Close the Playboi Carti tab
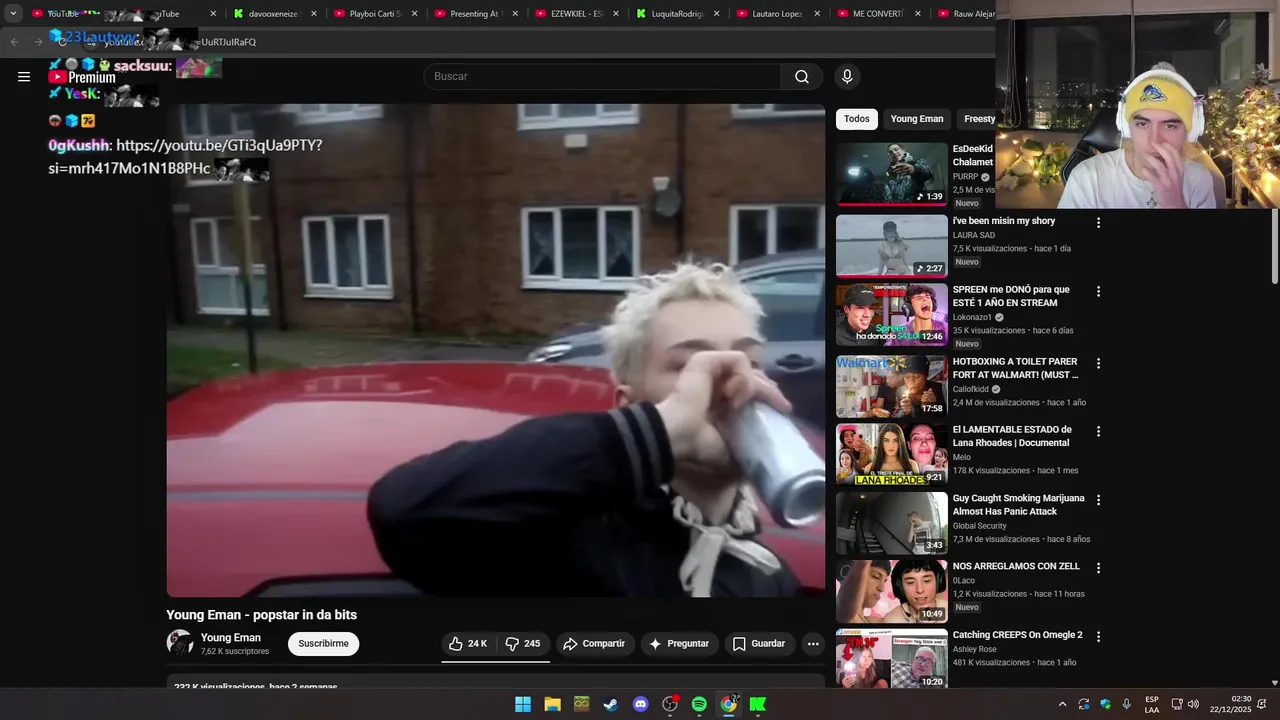1280x720 pixels. click(x=414, y=14)
